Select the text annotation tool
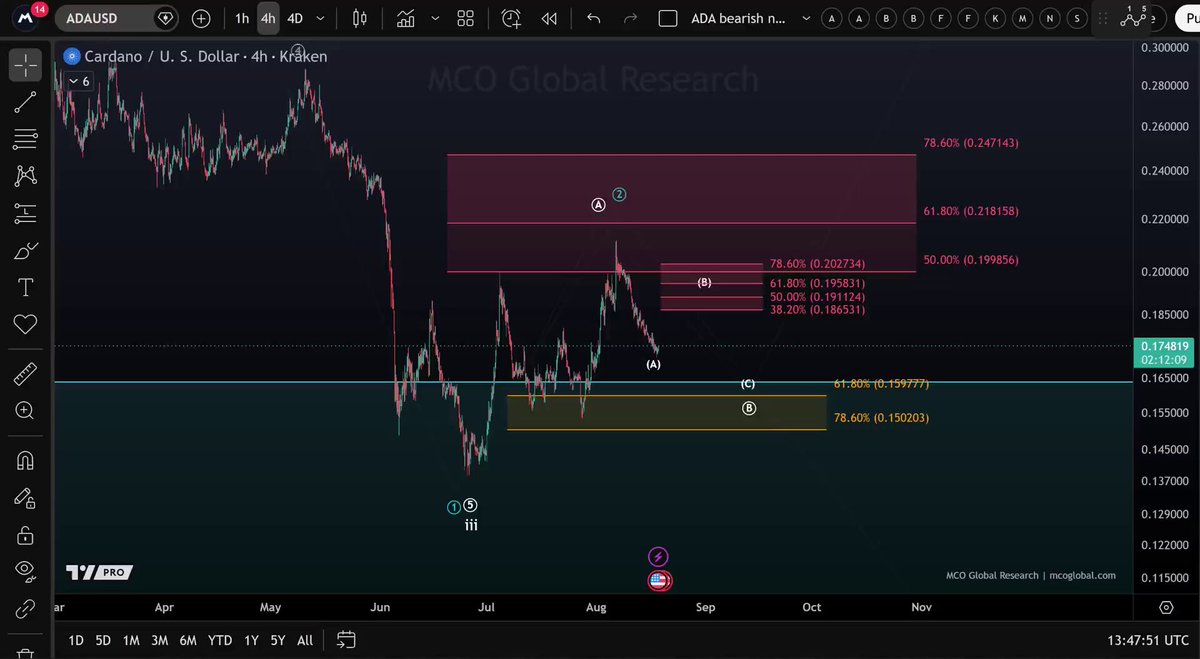This screenshot has width=1200, height=659. point(25,287)
